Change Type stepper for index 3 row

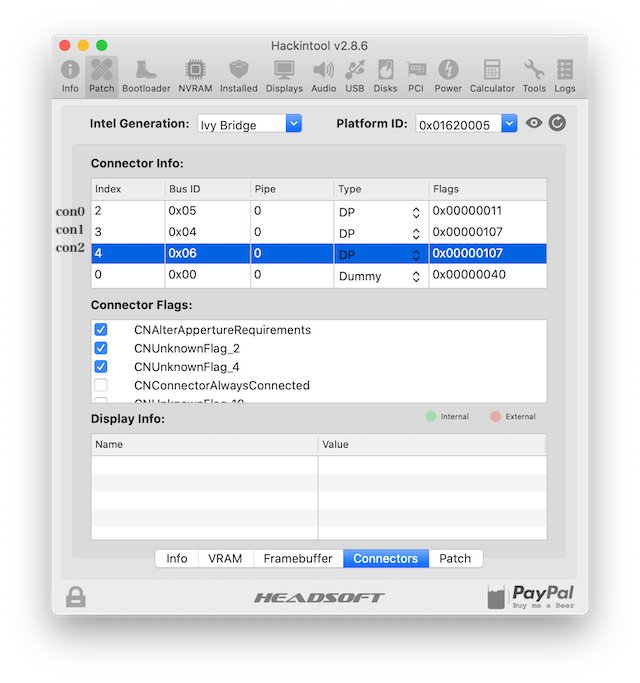point(416,234)
